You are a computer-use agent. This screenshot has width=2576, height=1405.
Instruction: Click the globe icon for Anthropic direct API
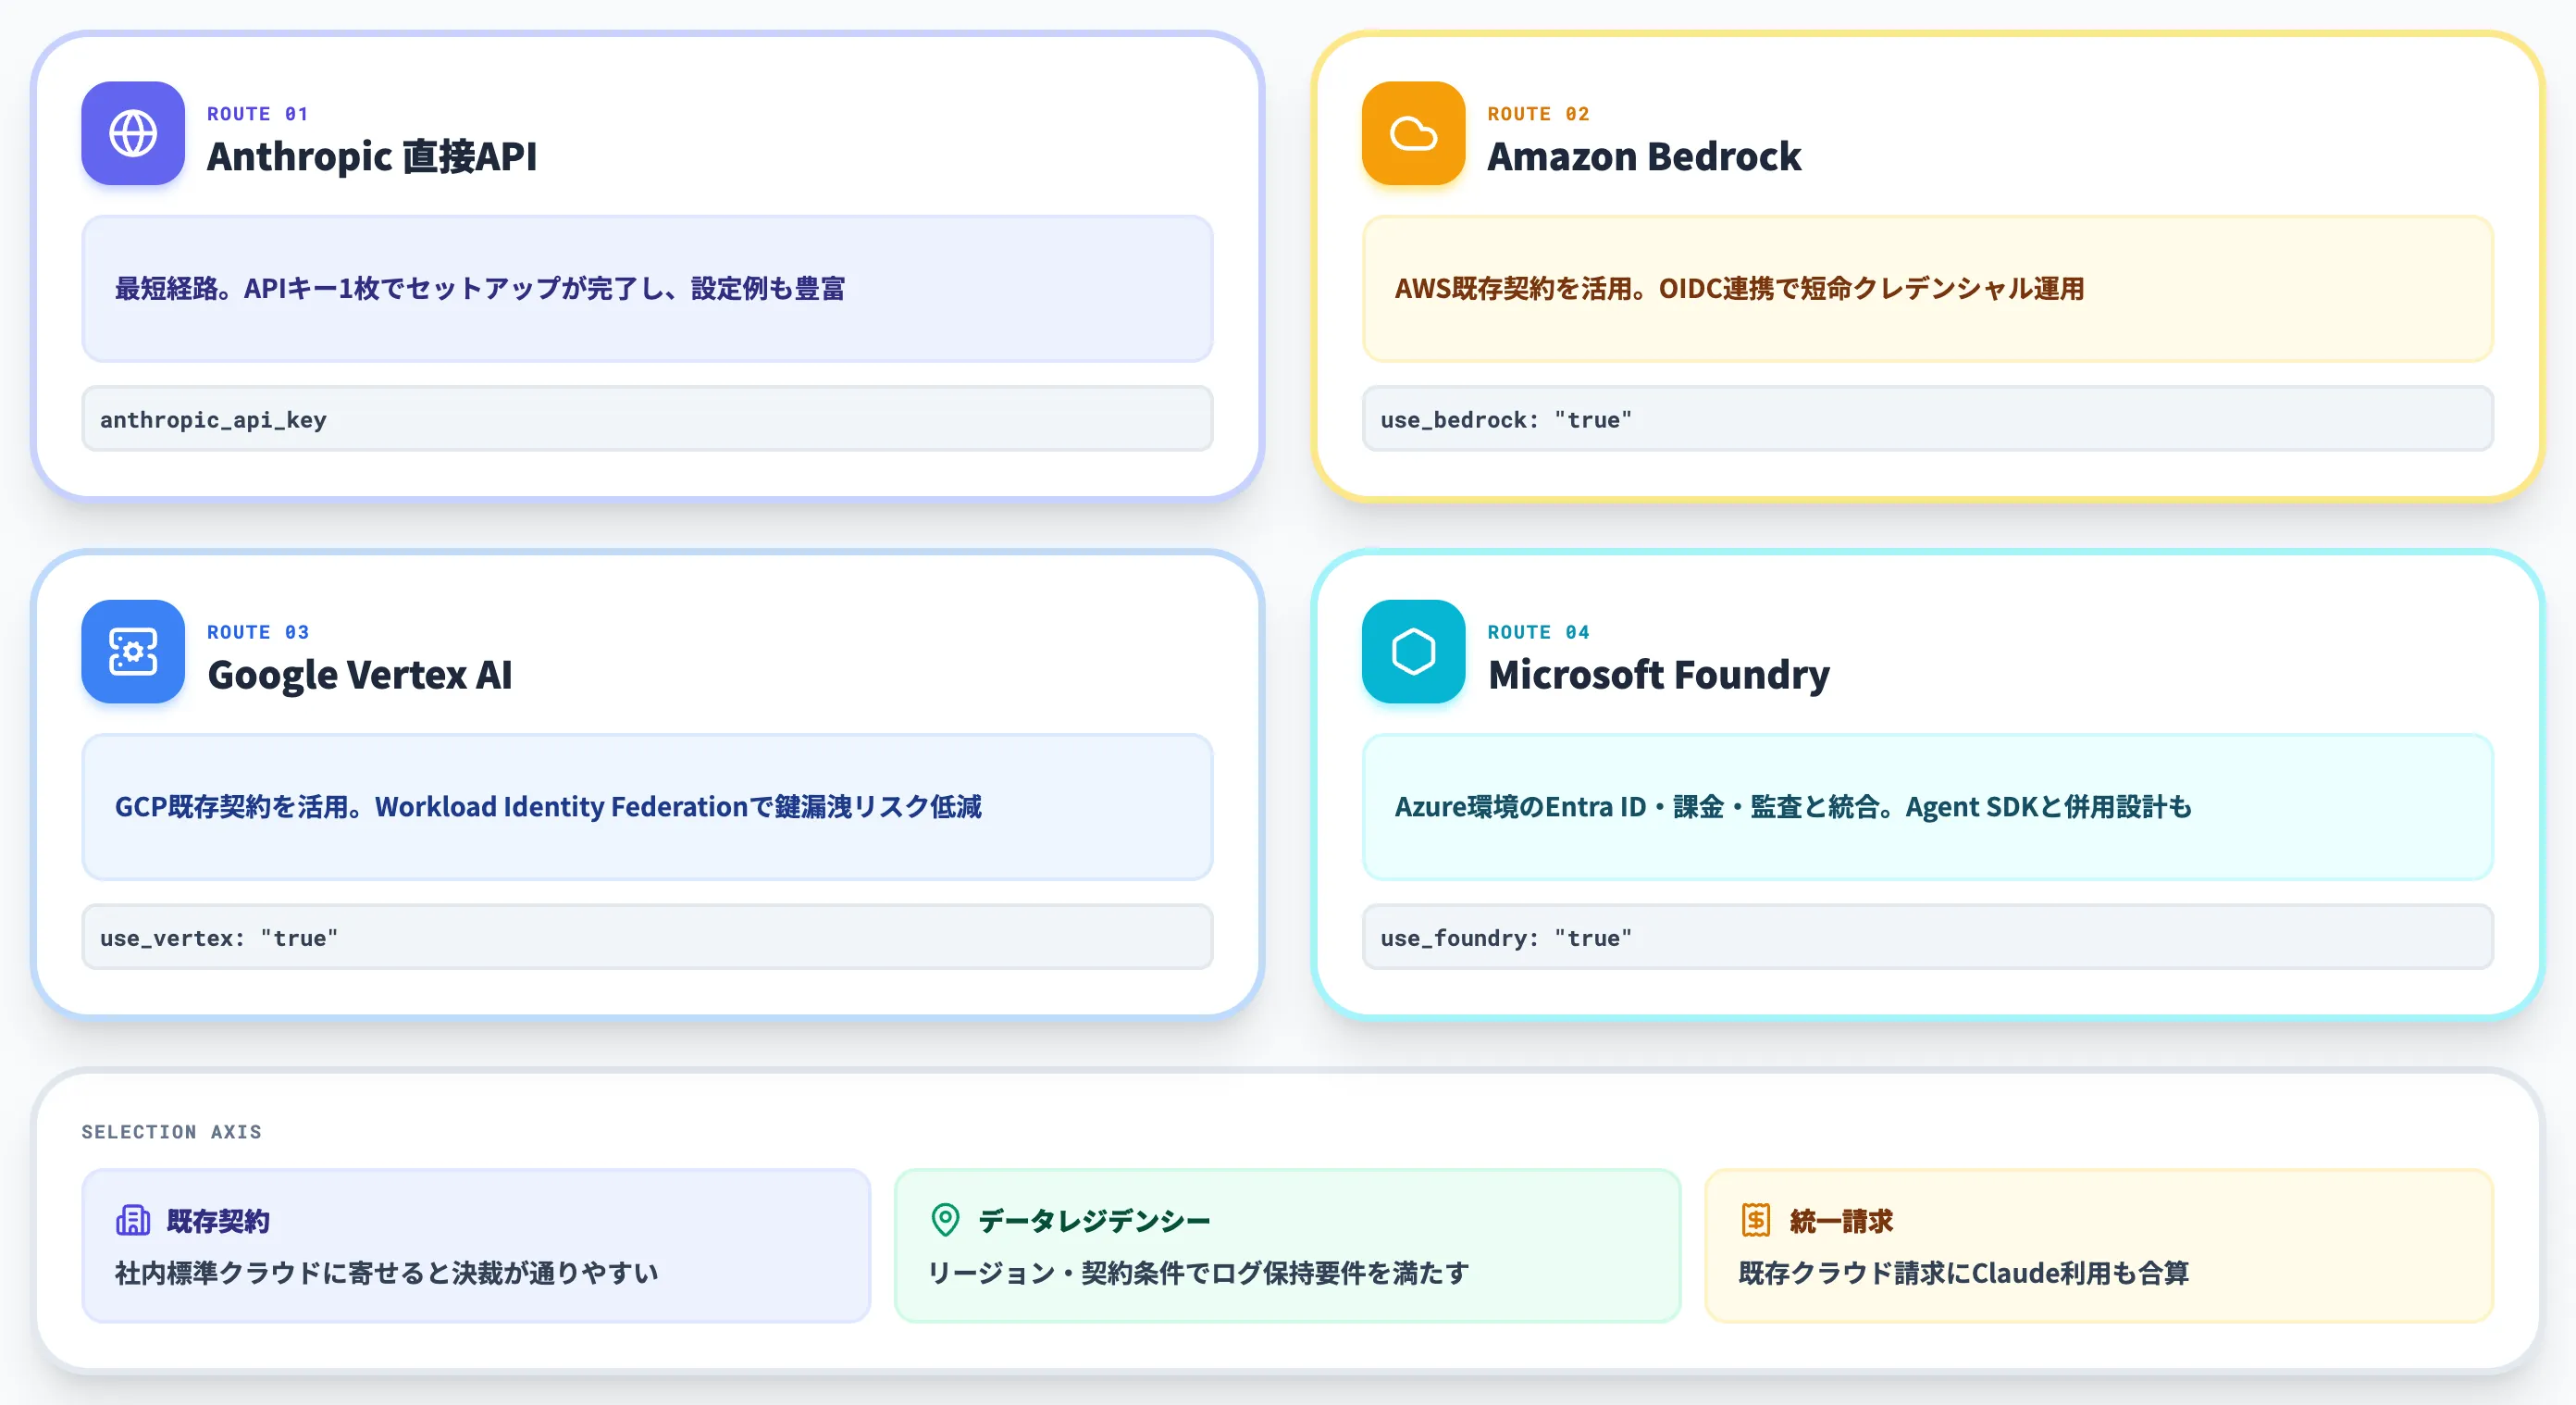[133, 133]
